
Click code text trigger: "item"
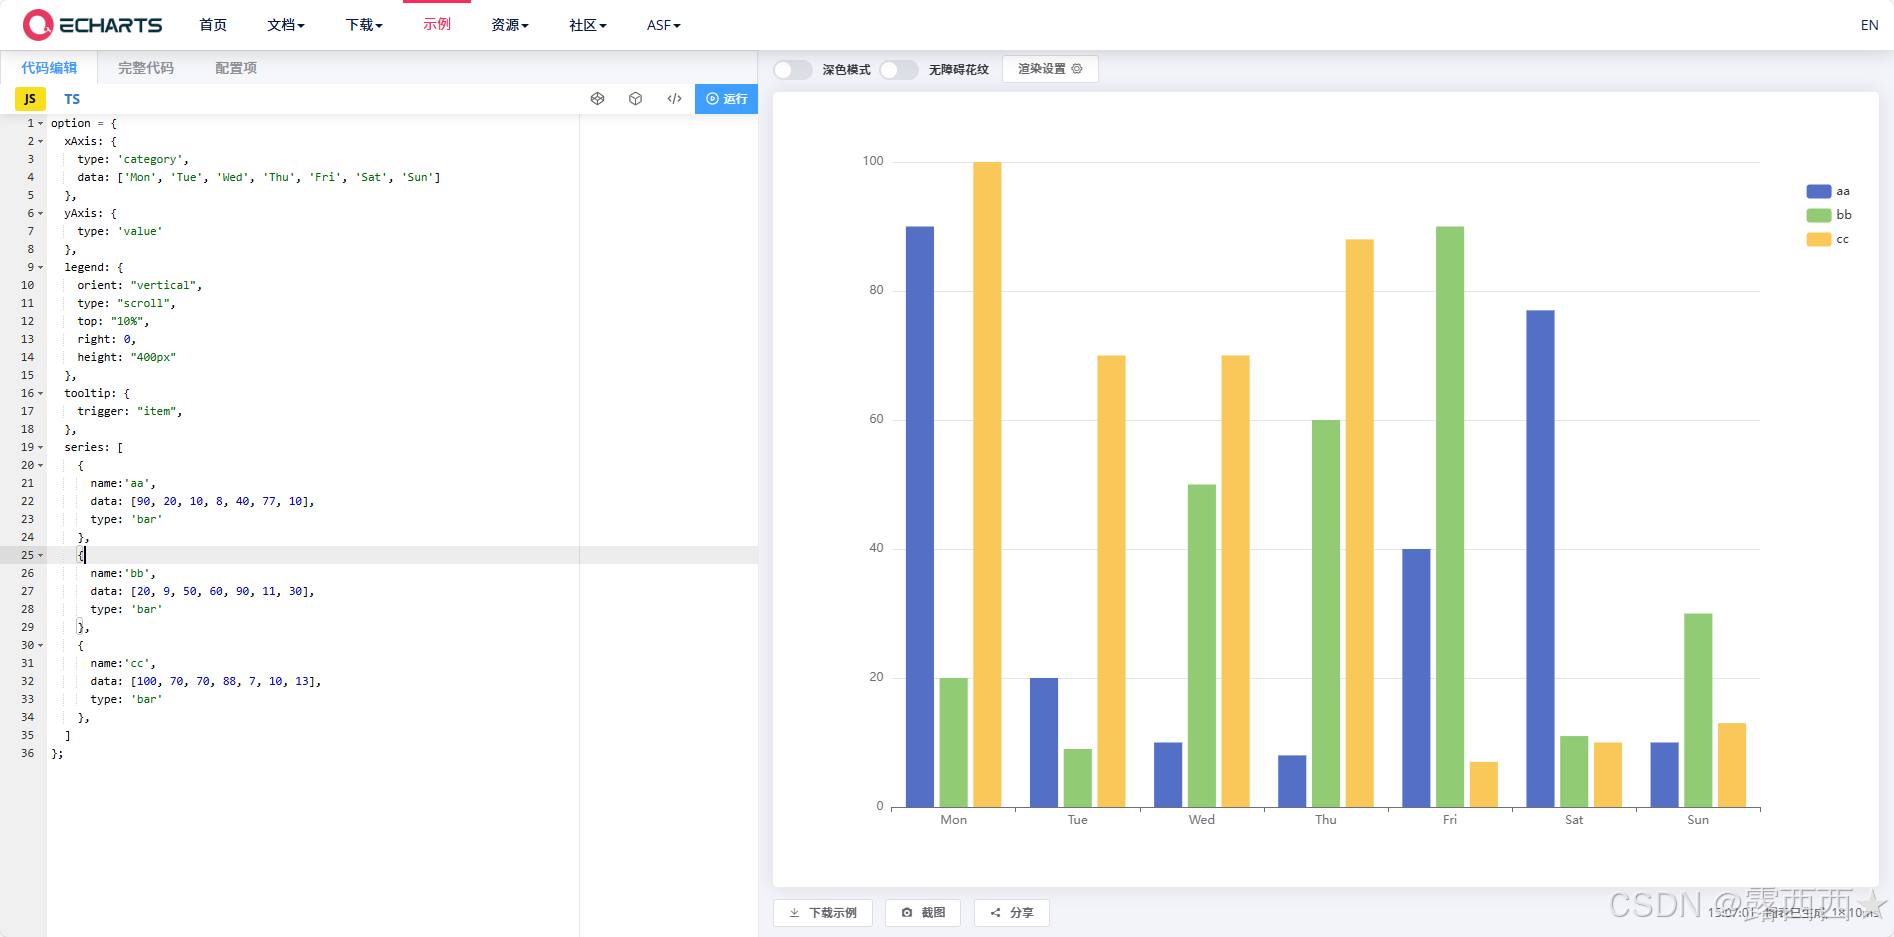pos(129,412)
